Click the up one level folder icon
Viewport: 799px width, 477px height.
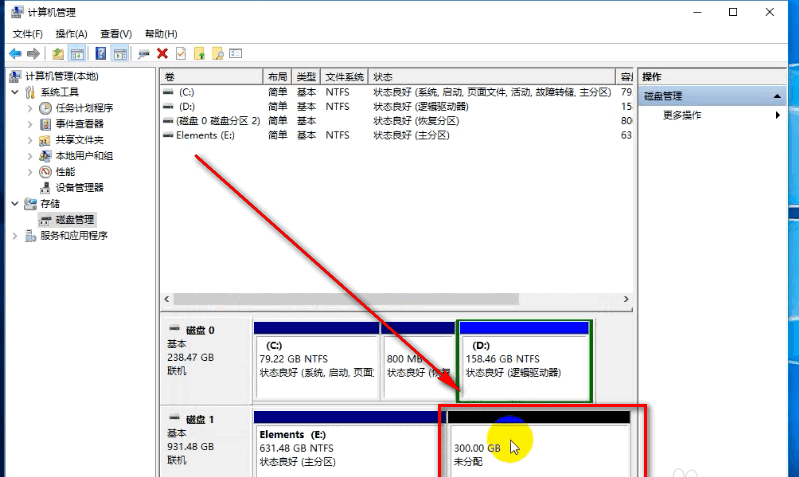point(58,53)
